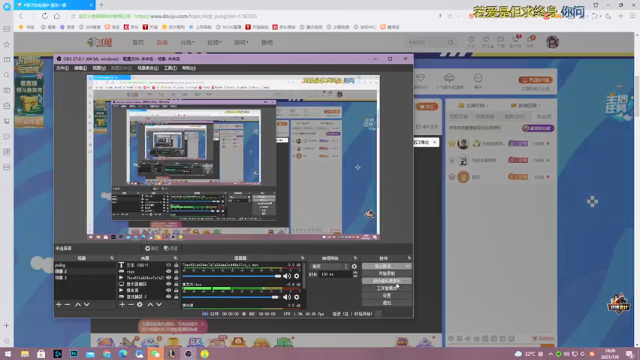Viewport: 640px width, 360px height.
Task: Open the File menu in OBS
Action: pos(62,68)
